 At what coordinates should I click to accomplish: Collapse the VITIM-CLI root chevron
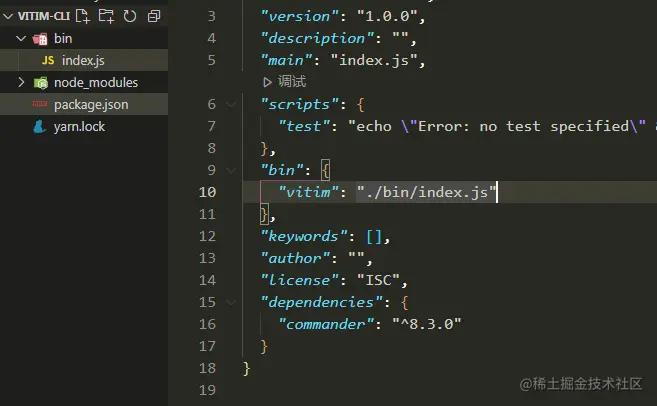[x=8, y=16]
